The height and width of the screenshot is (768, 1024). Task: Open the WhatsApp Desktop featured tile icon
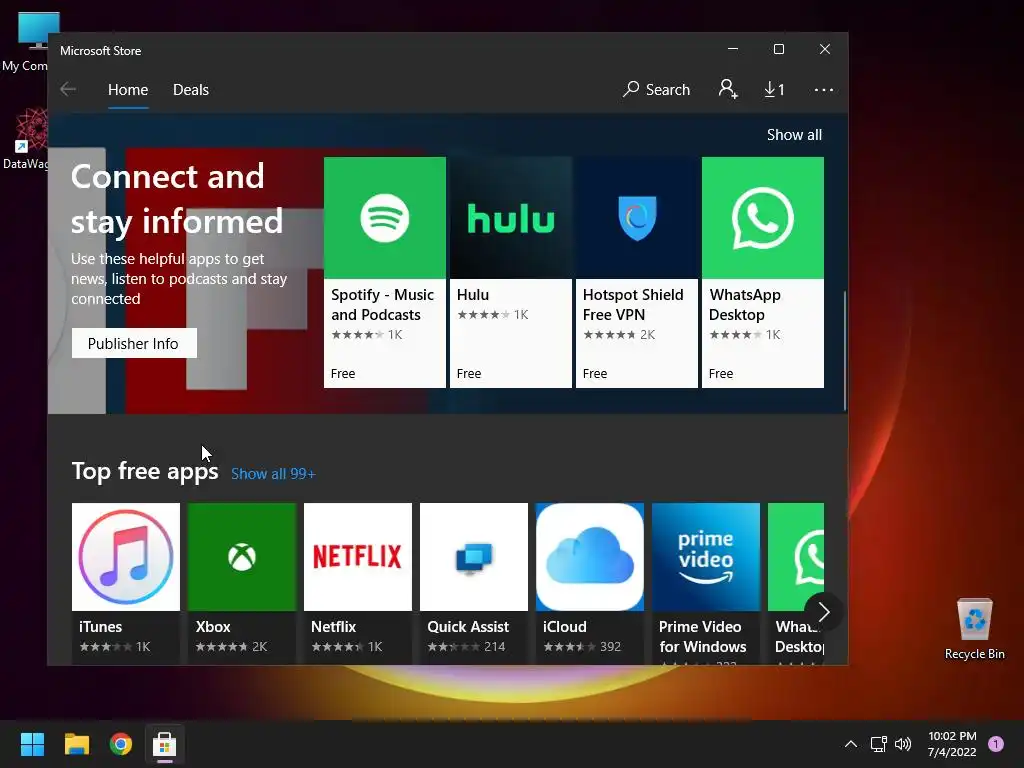(x=763, y=217)
